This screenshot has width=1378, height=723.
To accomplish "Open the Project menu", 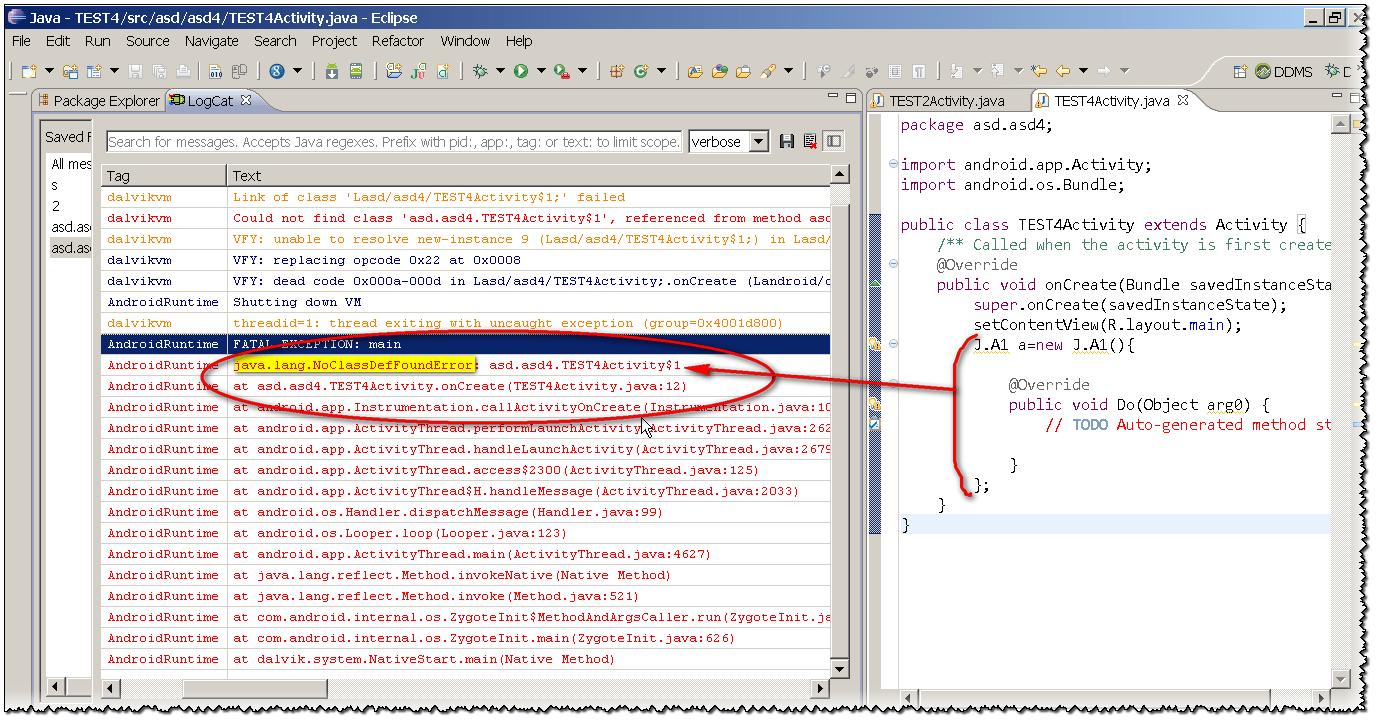I will (x=334, y=41).
